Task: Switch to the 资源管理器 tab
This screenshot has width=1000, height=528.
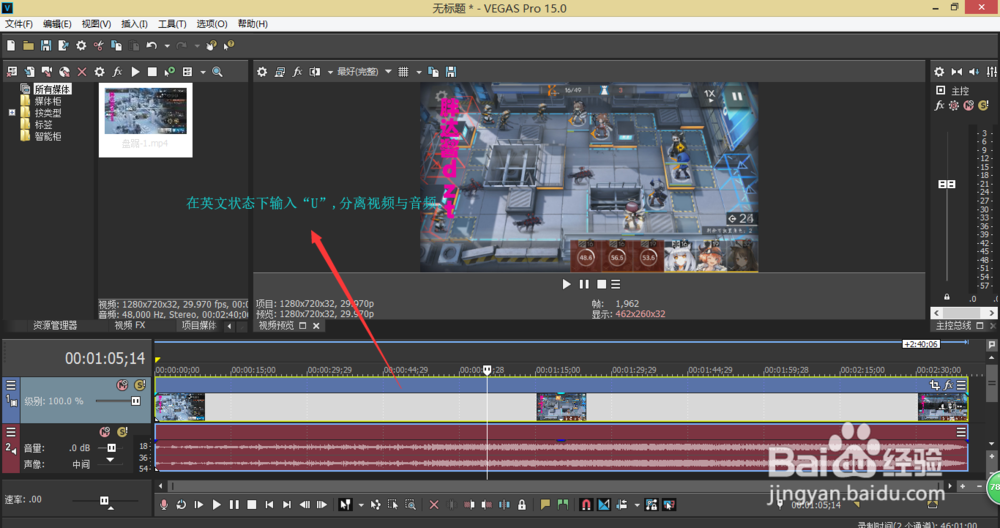Action: (x=55, y=325)
